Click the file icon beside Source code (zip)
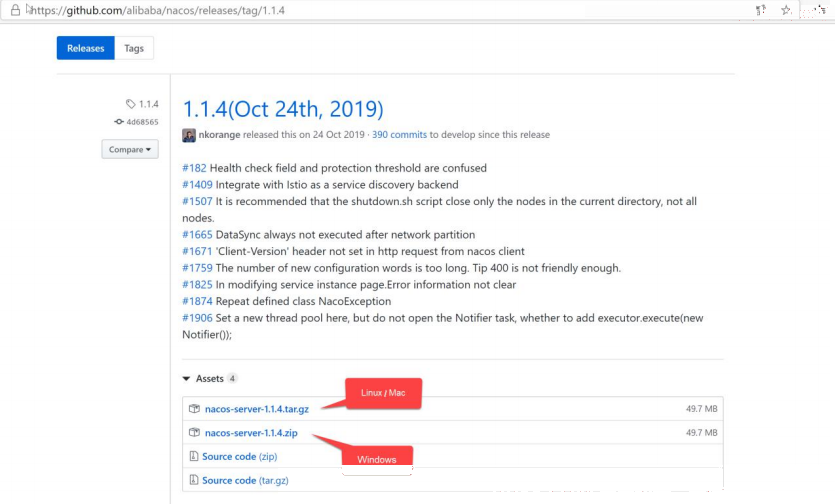 click(194, 456)
